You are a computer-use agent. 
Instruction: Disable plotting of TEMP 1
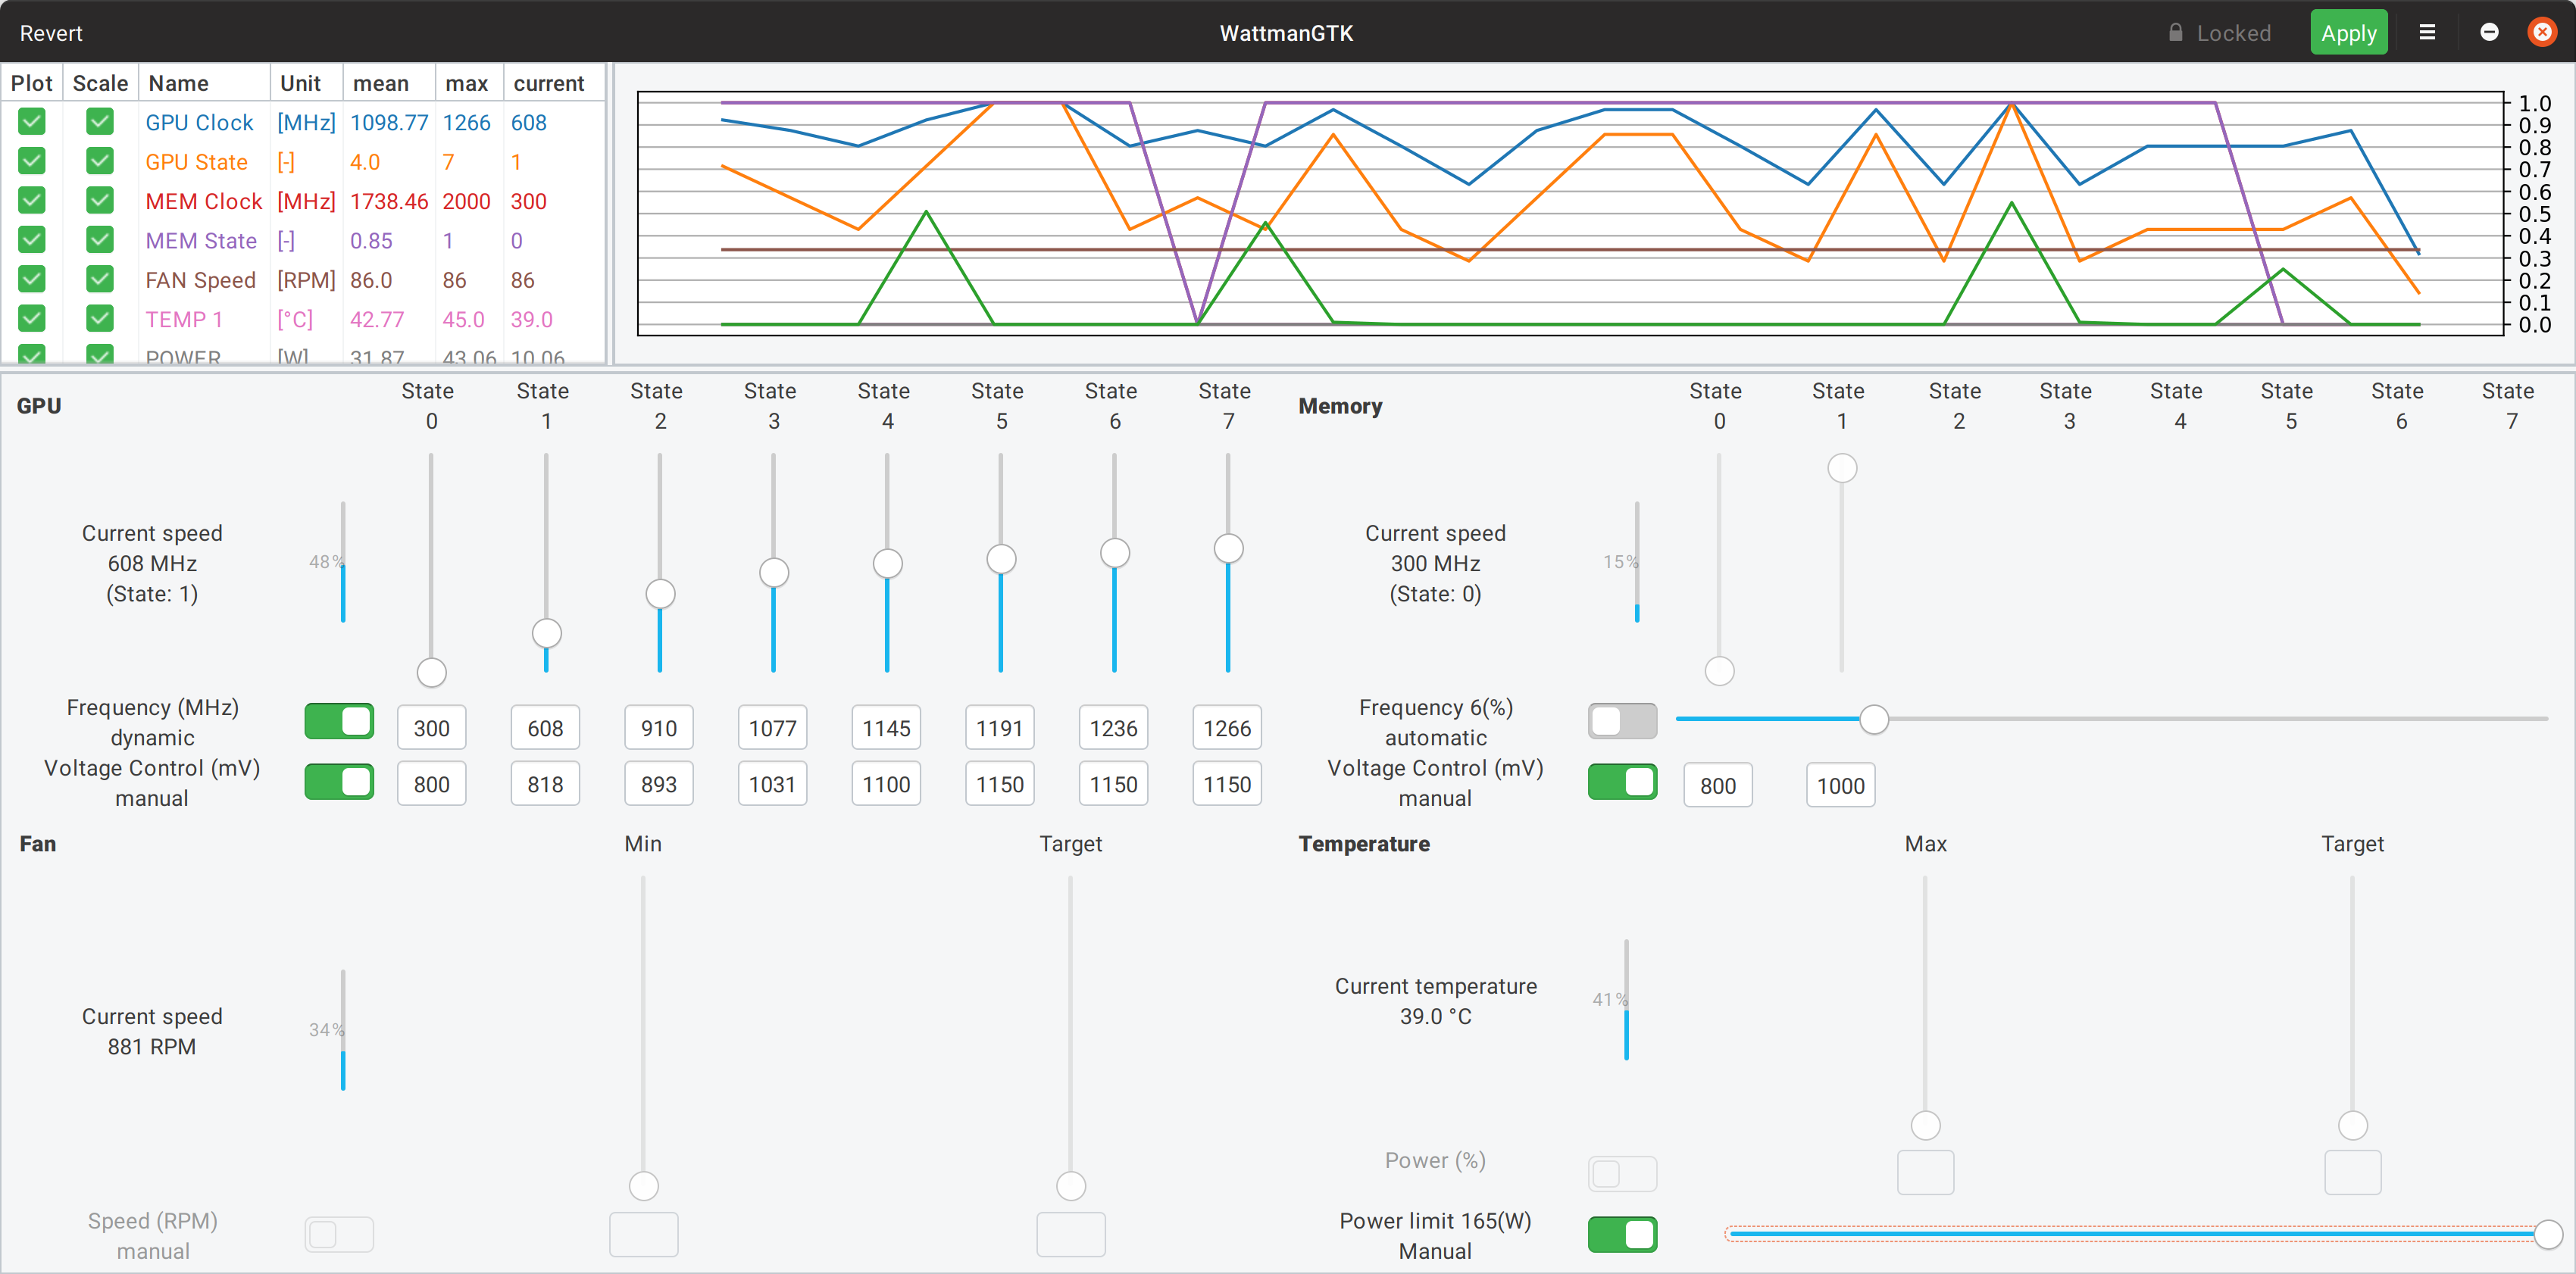(x=32, y=319)
